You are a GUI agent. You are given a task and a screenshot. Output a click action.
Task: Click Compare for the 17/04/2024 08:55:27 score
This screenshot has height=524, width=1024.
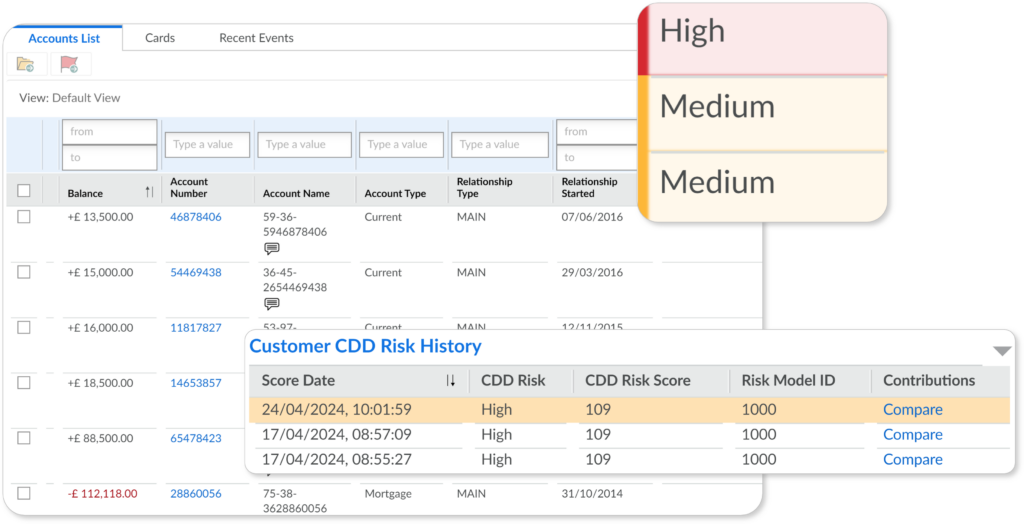click(x=912, y=459)
